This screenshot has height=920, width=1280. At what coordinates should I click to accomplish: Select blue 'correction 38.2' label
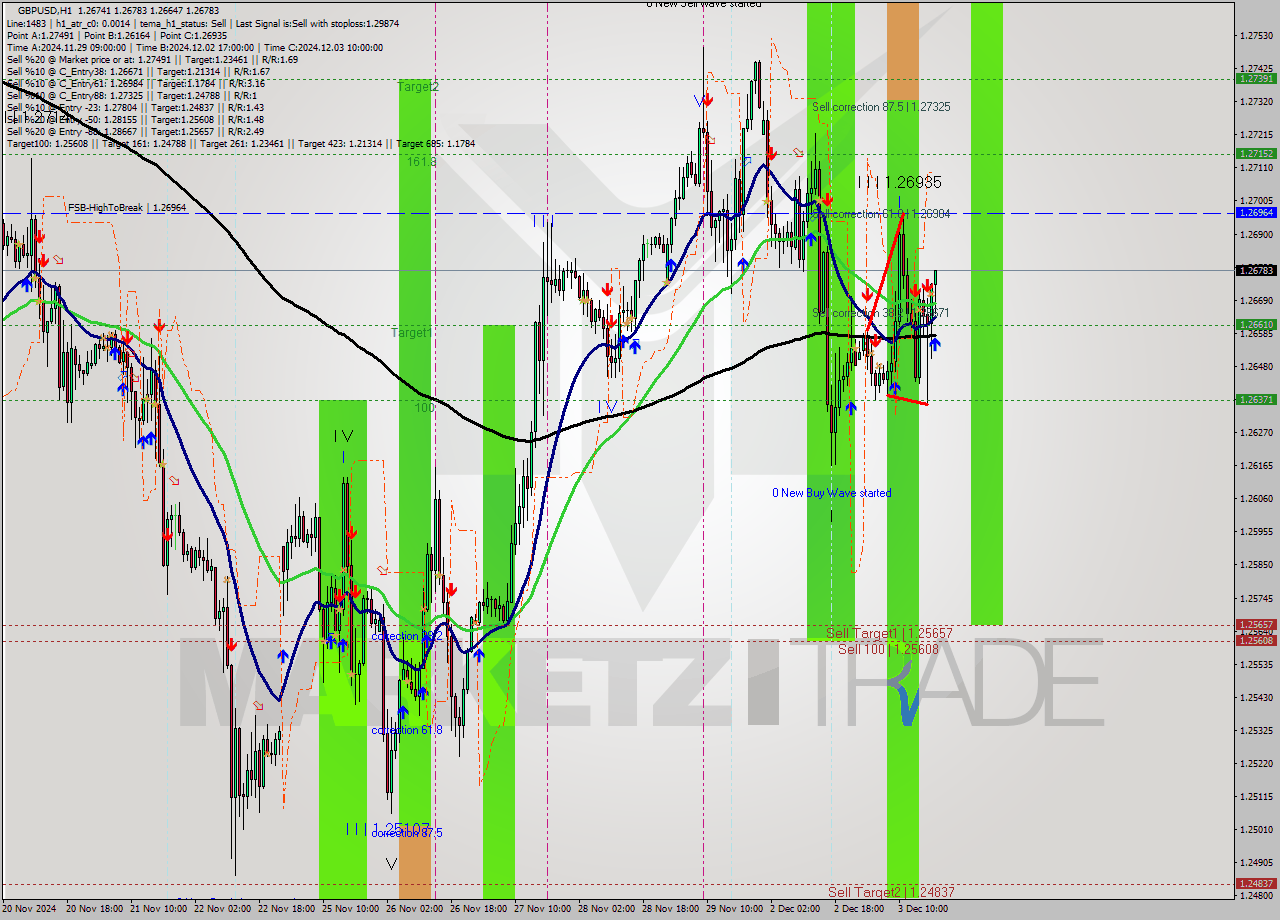pos(406,636)
